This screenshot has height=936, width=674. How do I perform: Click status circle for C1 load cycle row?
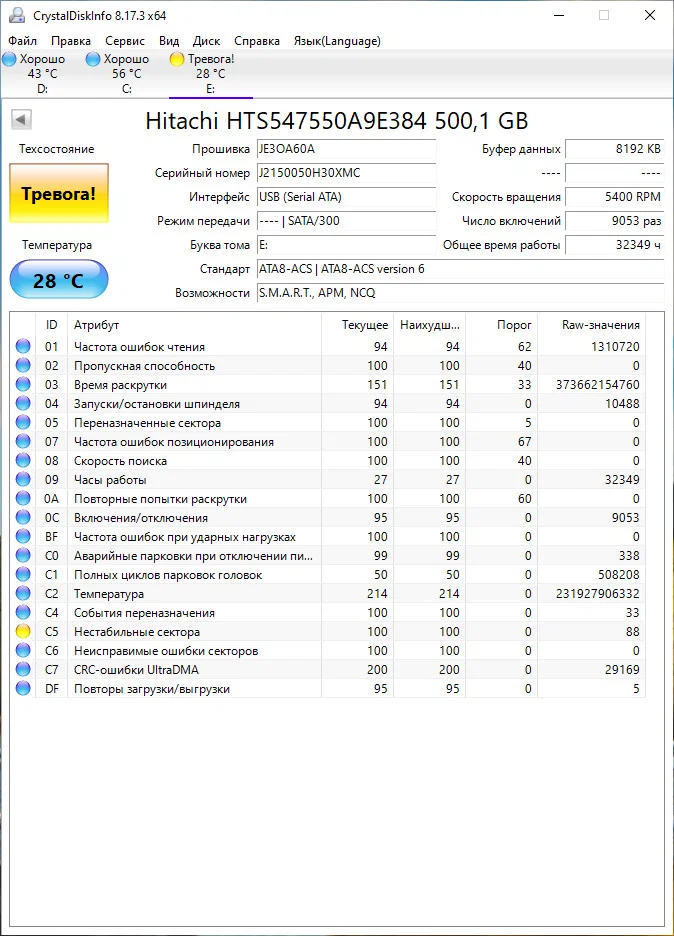(23, 574)
